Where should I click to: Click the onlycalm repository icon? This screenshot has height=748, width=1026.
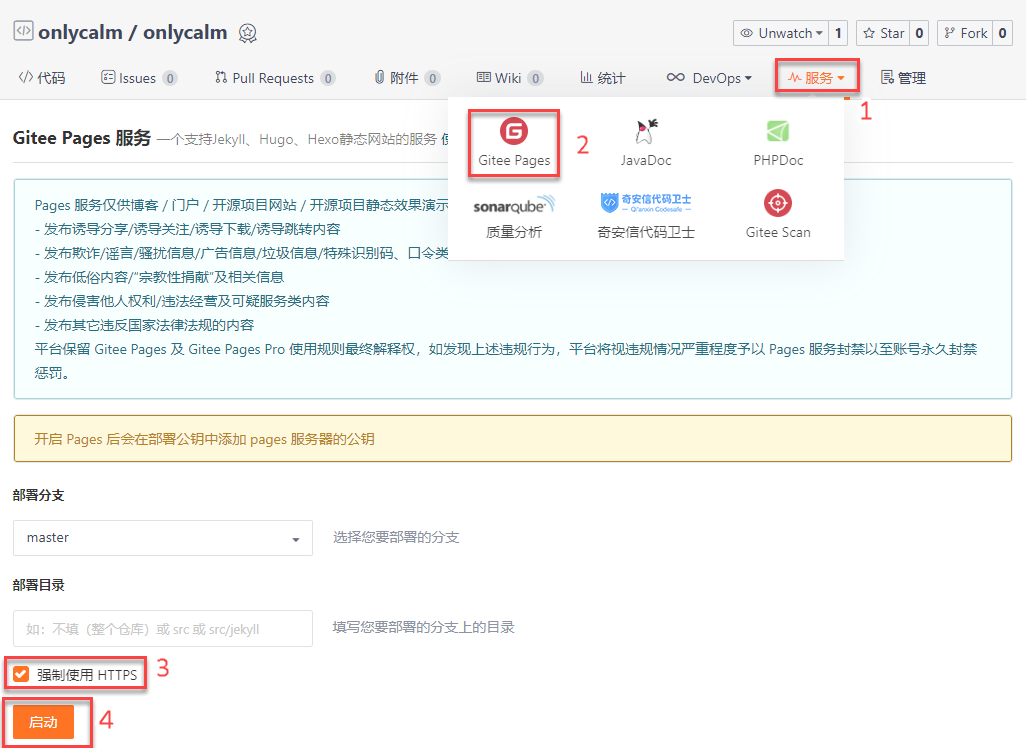(22, 31)
